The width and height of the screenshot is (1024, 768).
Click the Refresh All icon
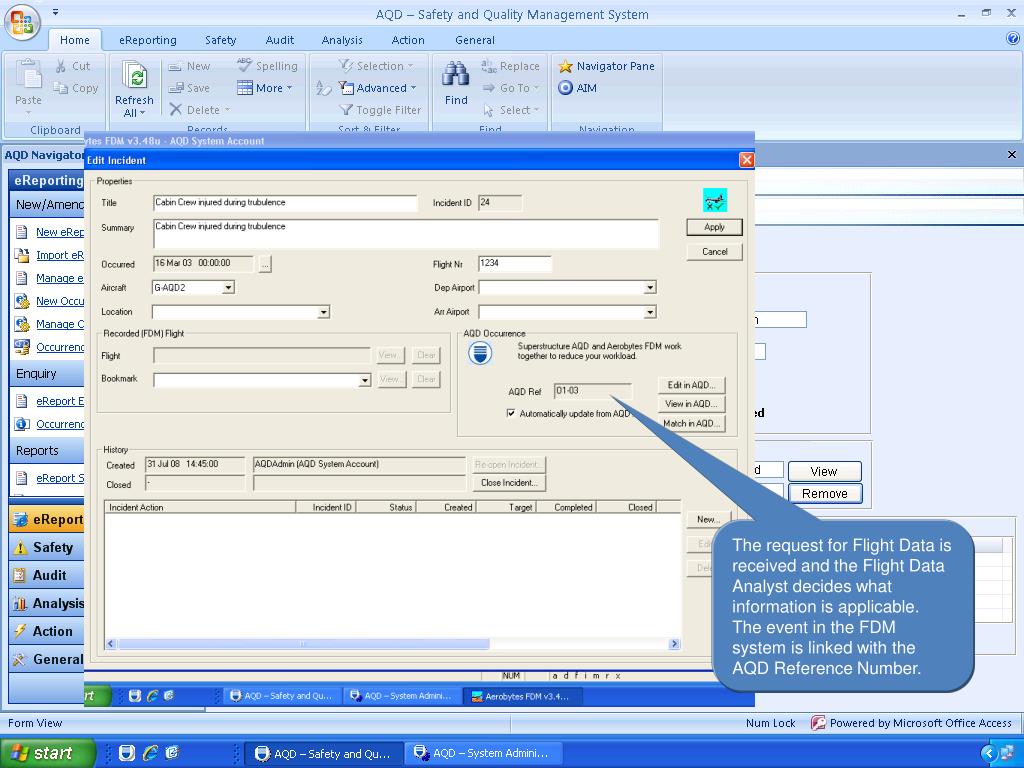135,76
